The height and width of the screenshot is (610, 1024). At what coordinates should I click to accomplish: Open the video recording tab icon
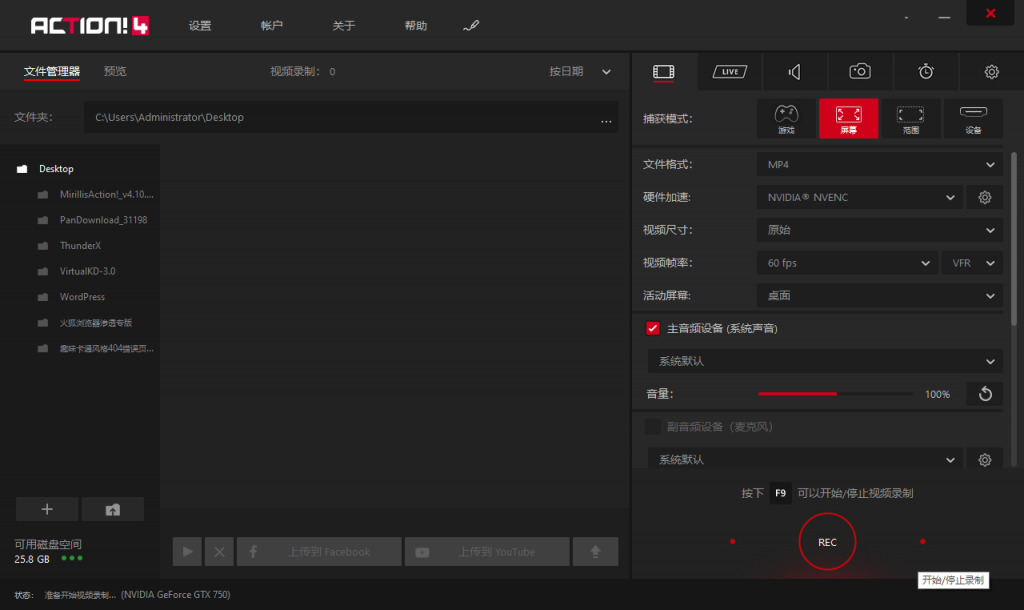point(664,71)
